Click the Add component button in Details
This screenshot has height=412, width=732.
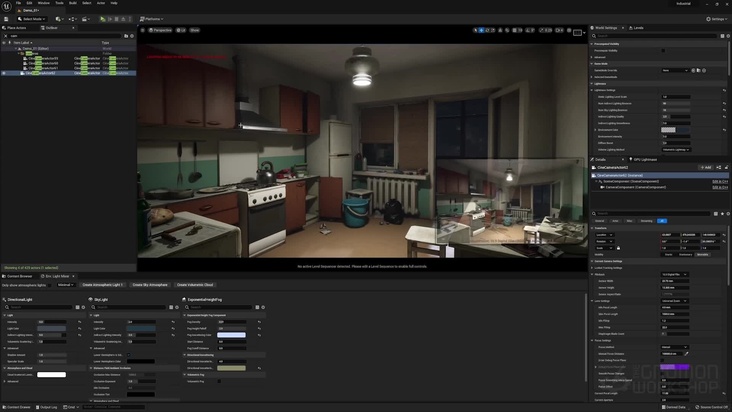[706, 167]
